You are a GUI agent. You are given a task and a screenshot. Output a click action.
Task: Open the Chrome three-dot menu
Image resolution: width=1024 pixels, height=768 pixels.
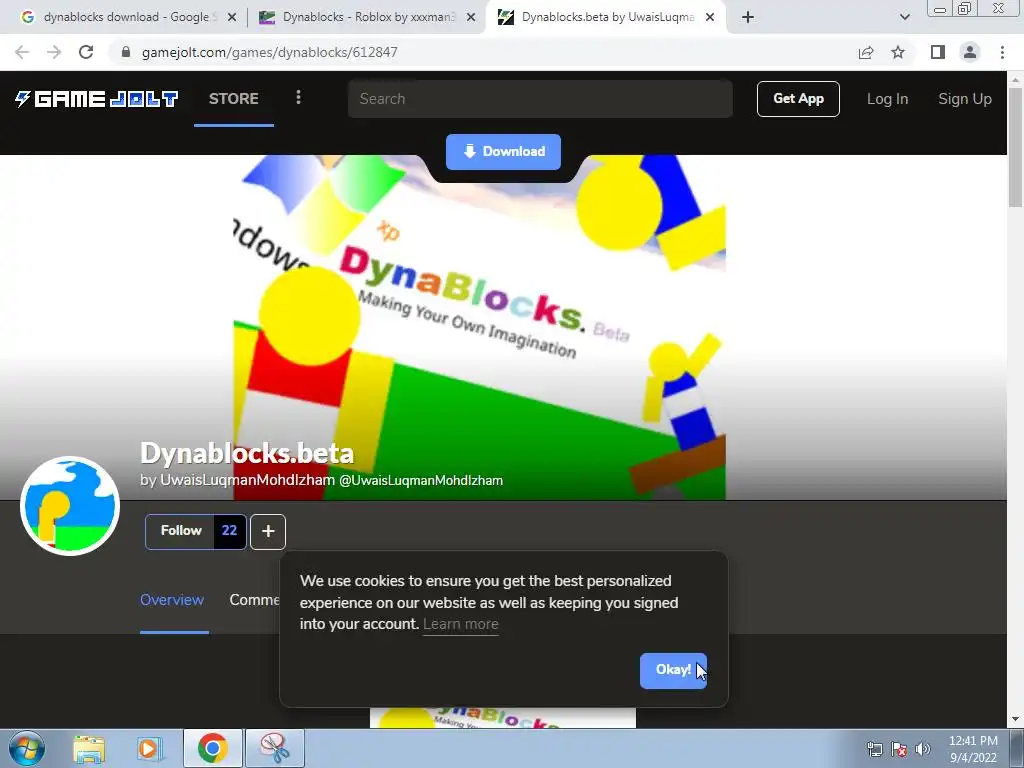coord(1002,52)
